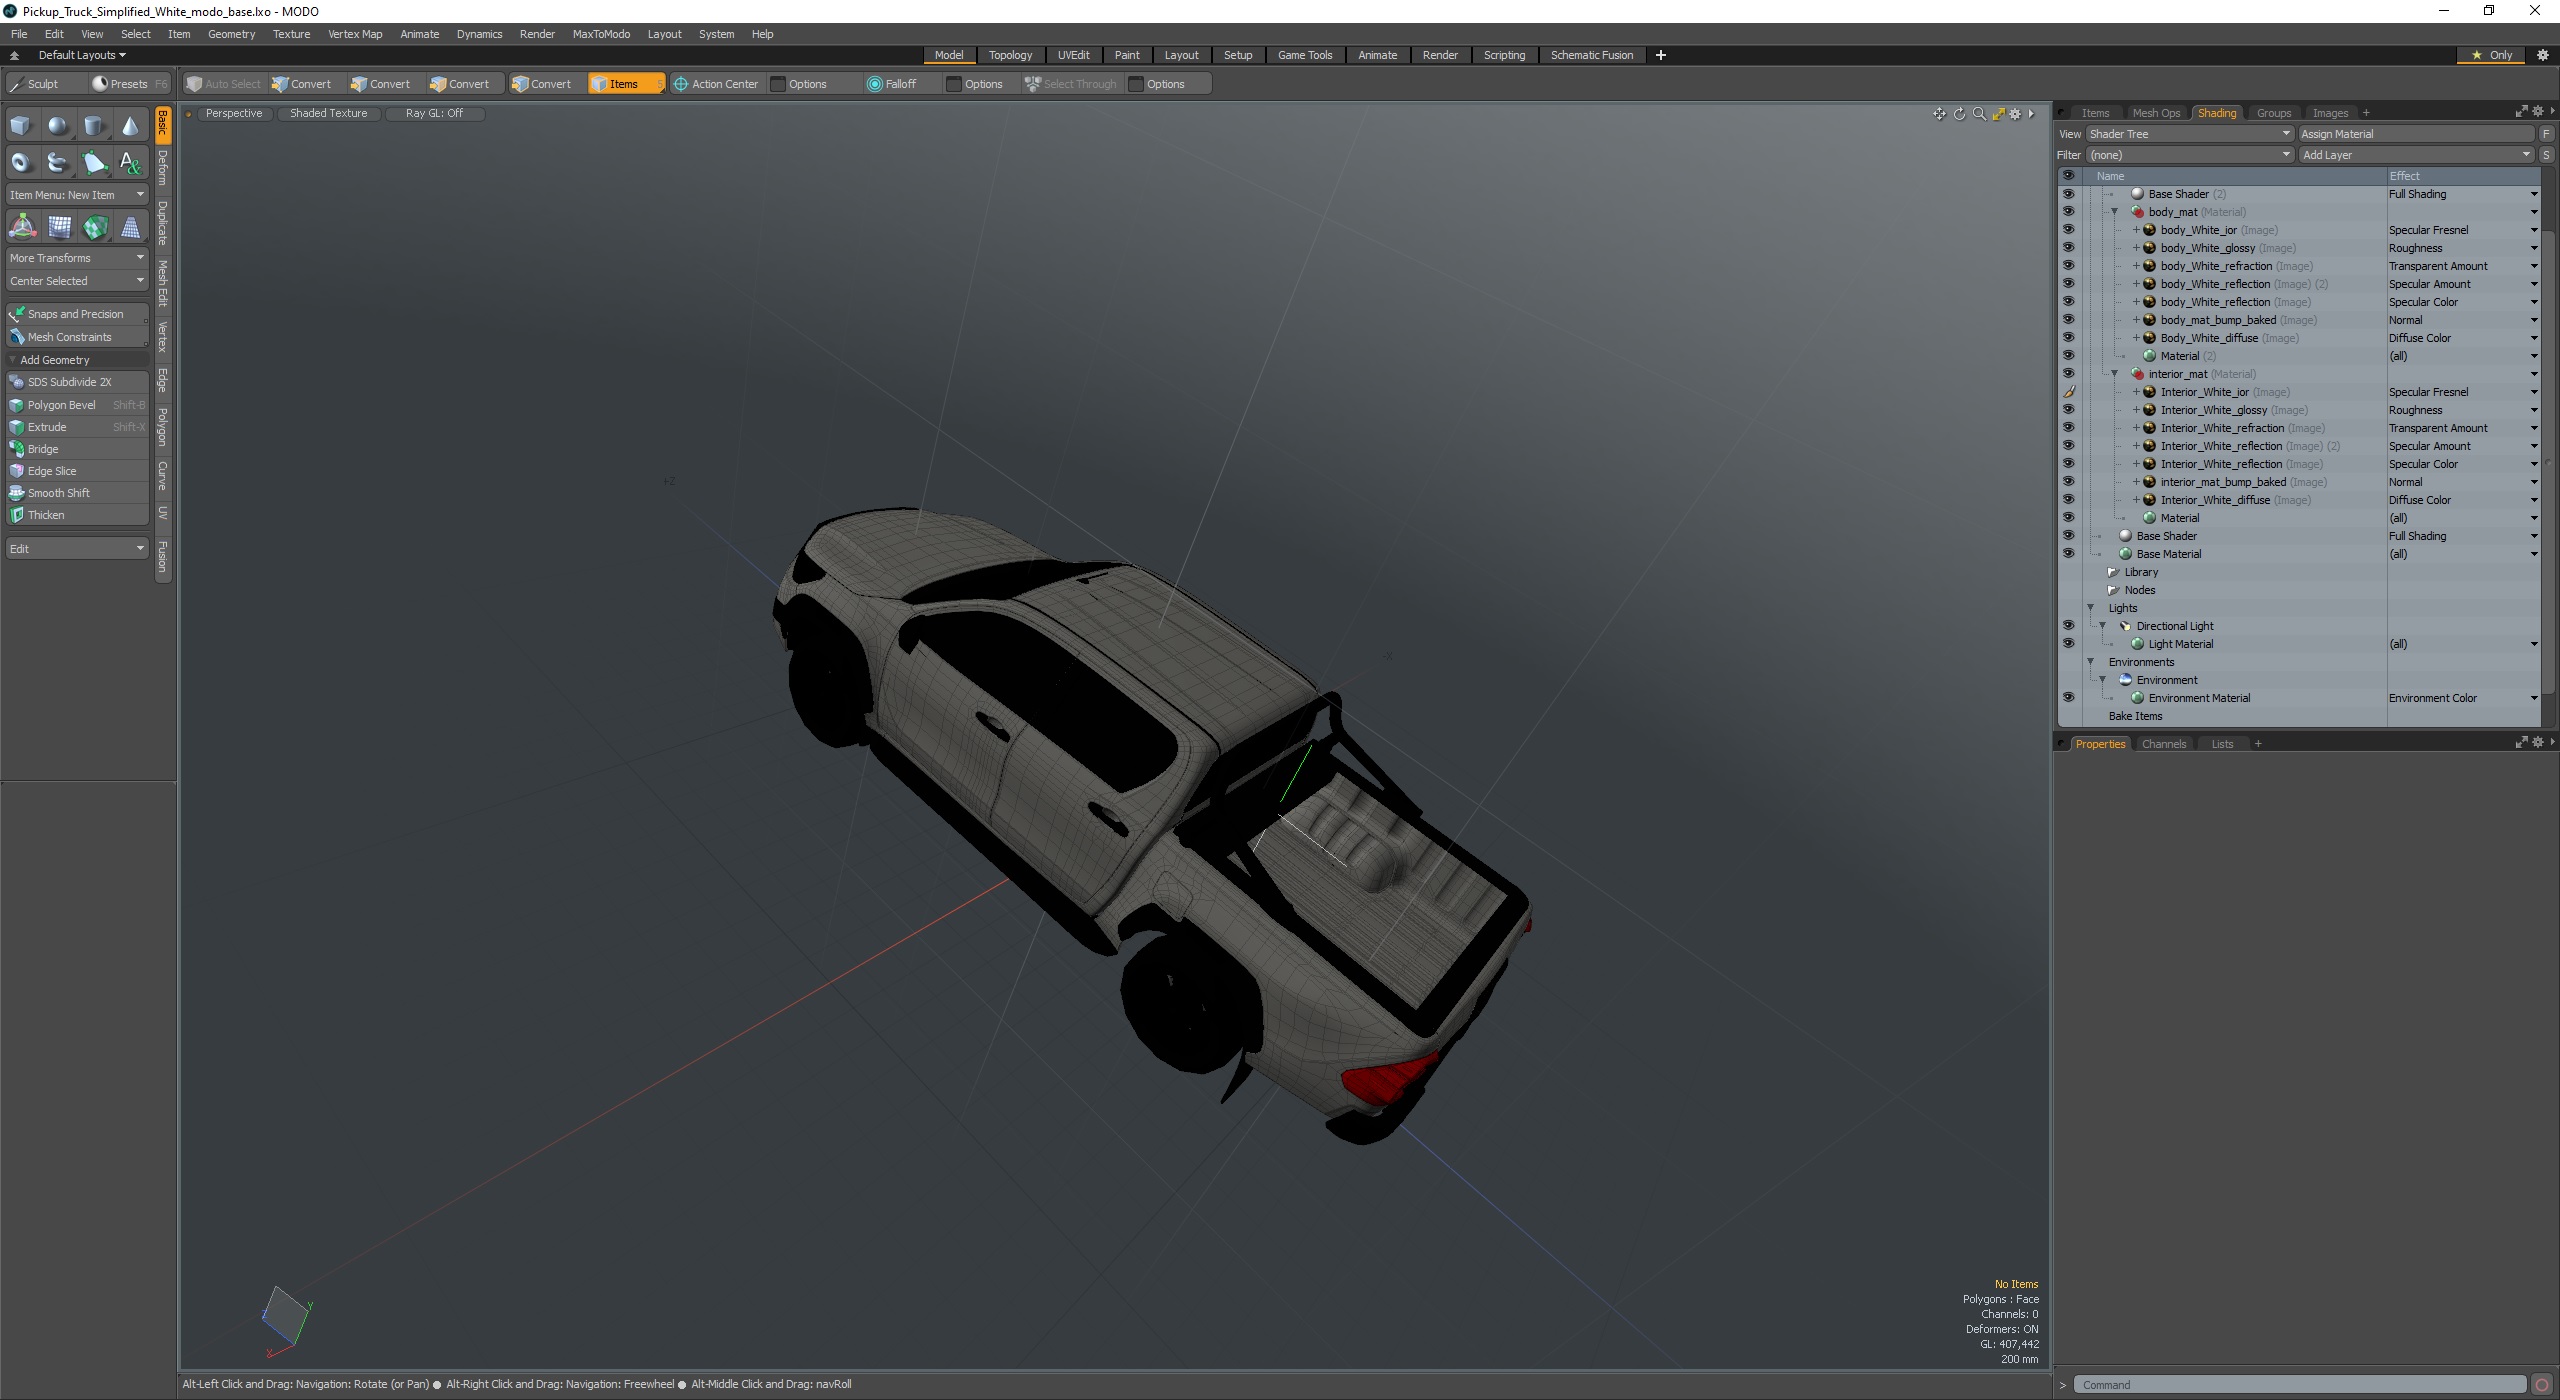Click the Action Center button
2560x1400 pixels.
click(716, 84)
